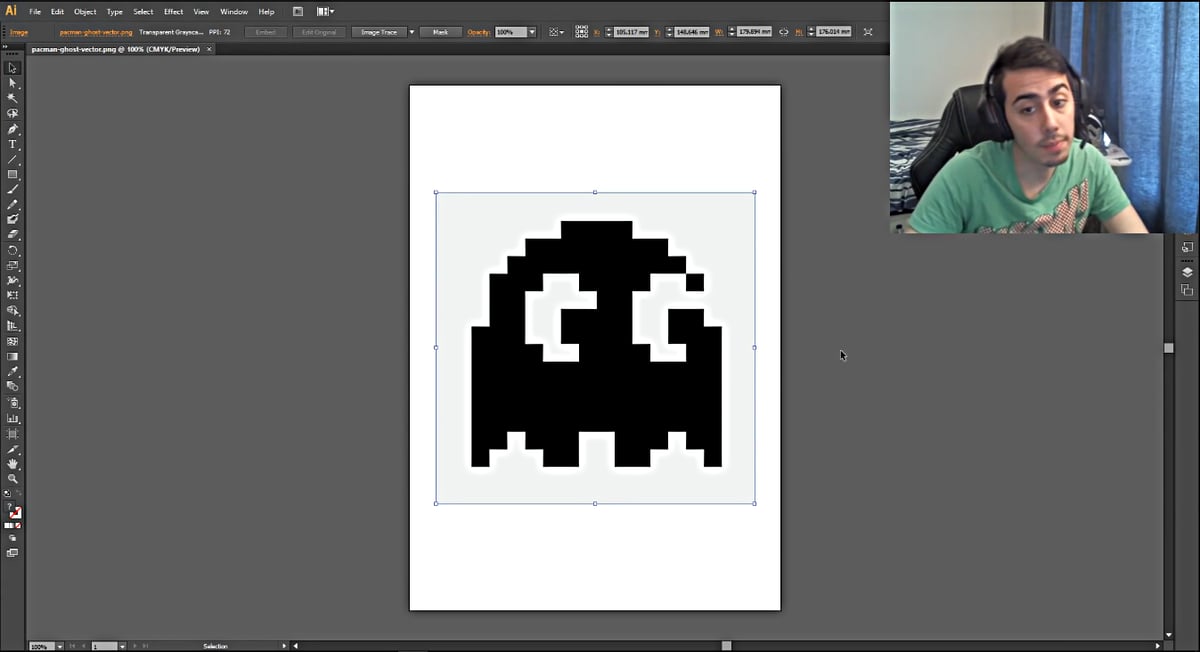Change the screen mode button
Viewport: 1200px width, 652px height.
[13, 552]
